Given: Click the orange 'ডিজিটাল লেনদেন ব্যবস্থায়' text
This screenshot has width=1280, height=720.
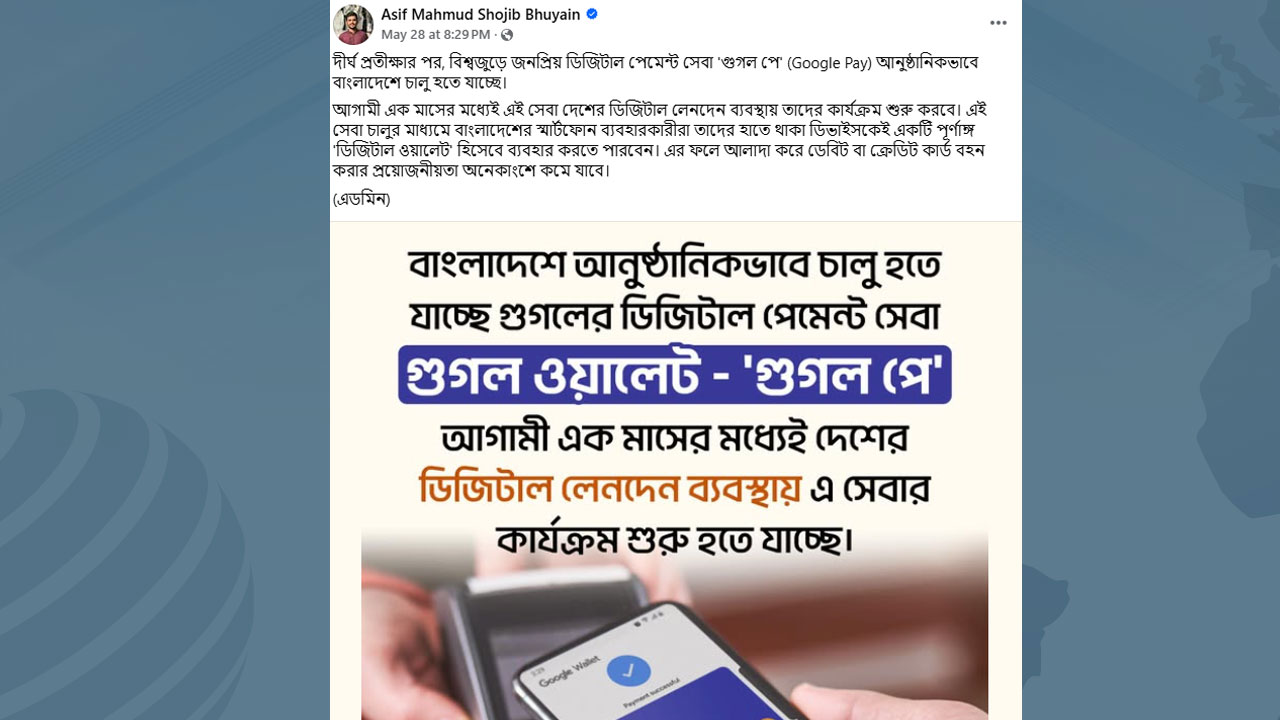Looking at the screenshot, I should tap(610, 490).
